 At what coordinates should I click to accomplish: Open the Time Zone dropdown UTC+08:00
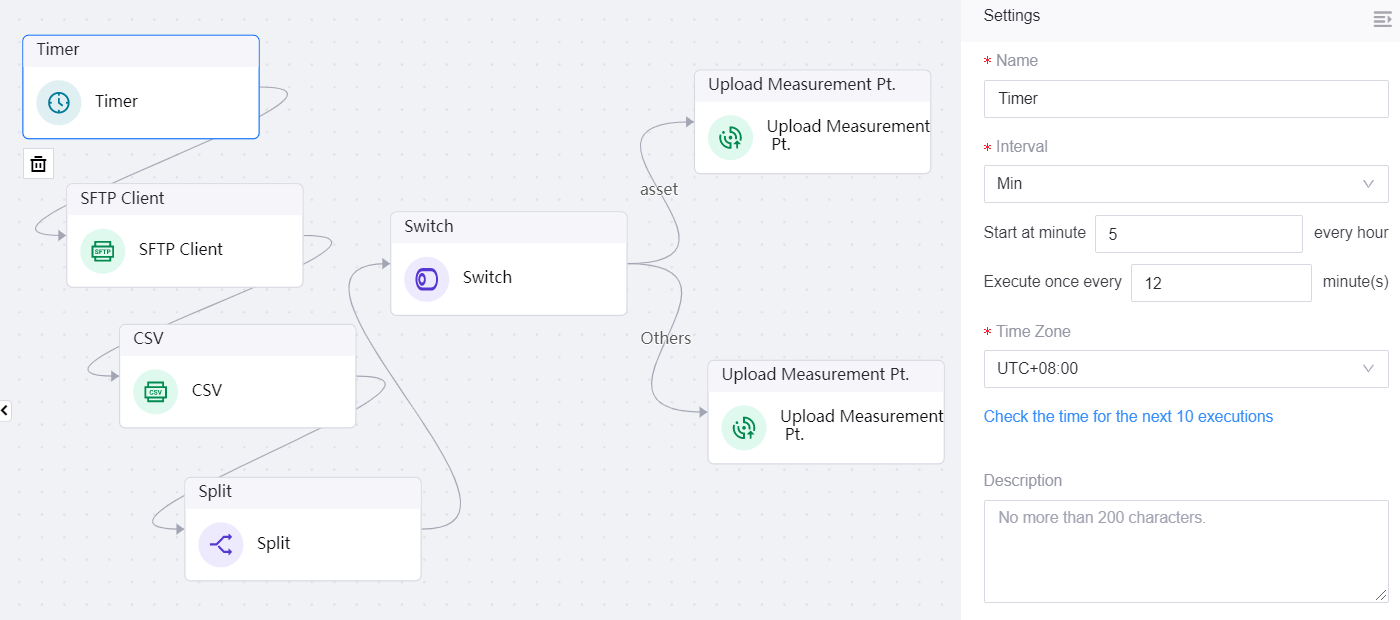(1185, 369)
